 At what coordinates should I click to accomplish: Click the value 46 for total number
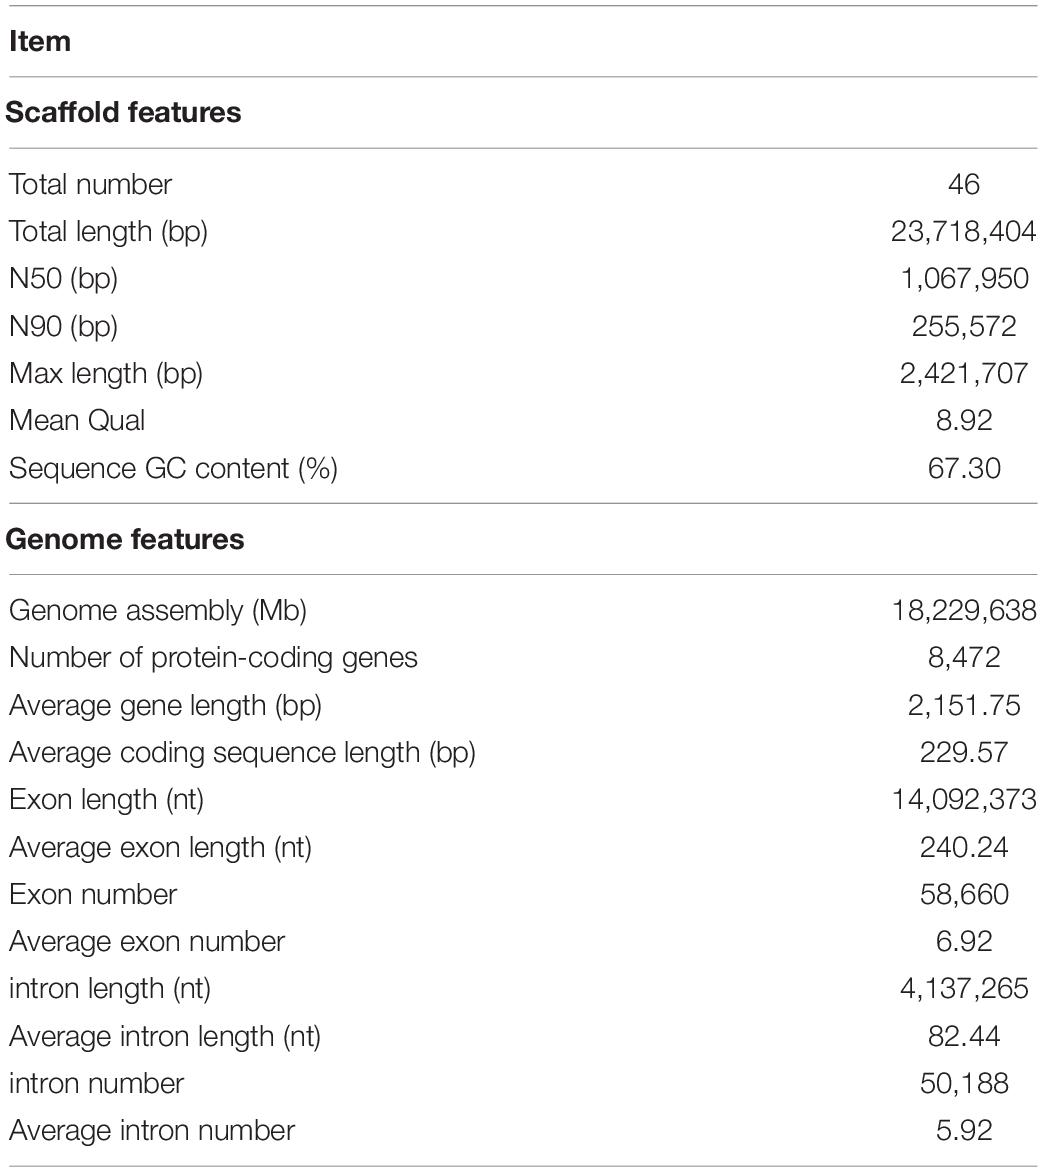964,184
